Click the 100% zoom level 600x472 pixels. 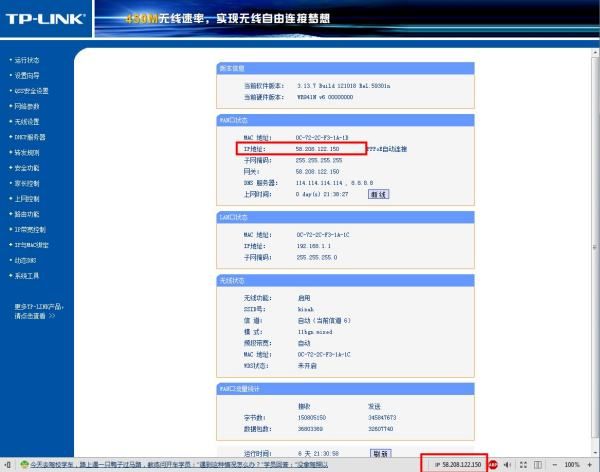coord(572,465)
